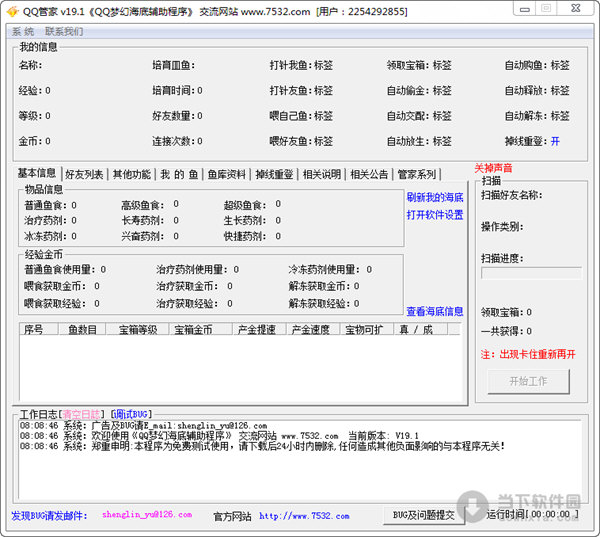Screen dimensions: 600x537
Task: Click the 一共获得: 0 text in 扫描 panel
Action: [506, 331]
